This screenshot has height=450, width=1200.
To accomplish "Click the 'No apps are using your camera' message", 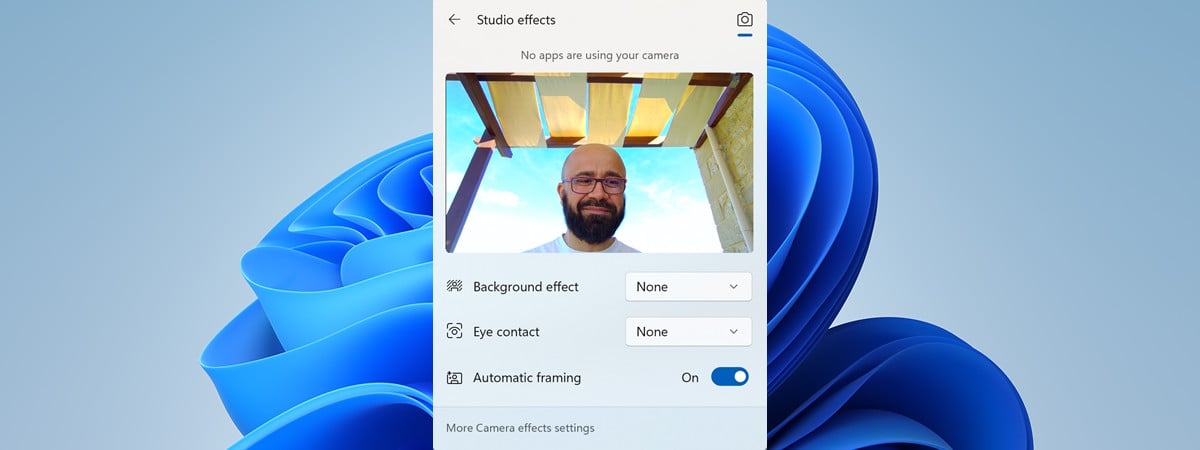I will click(599, 55).
